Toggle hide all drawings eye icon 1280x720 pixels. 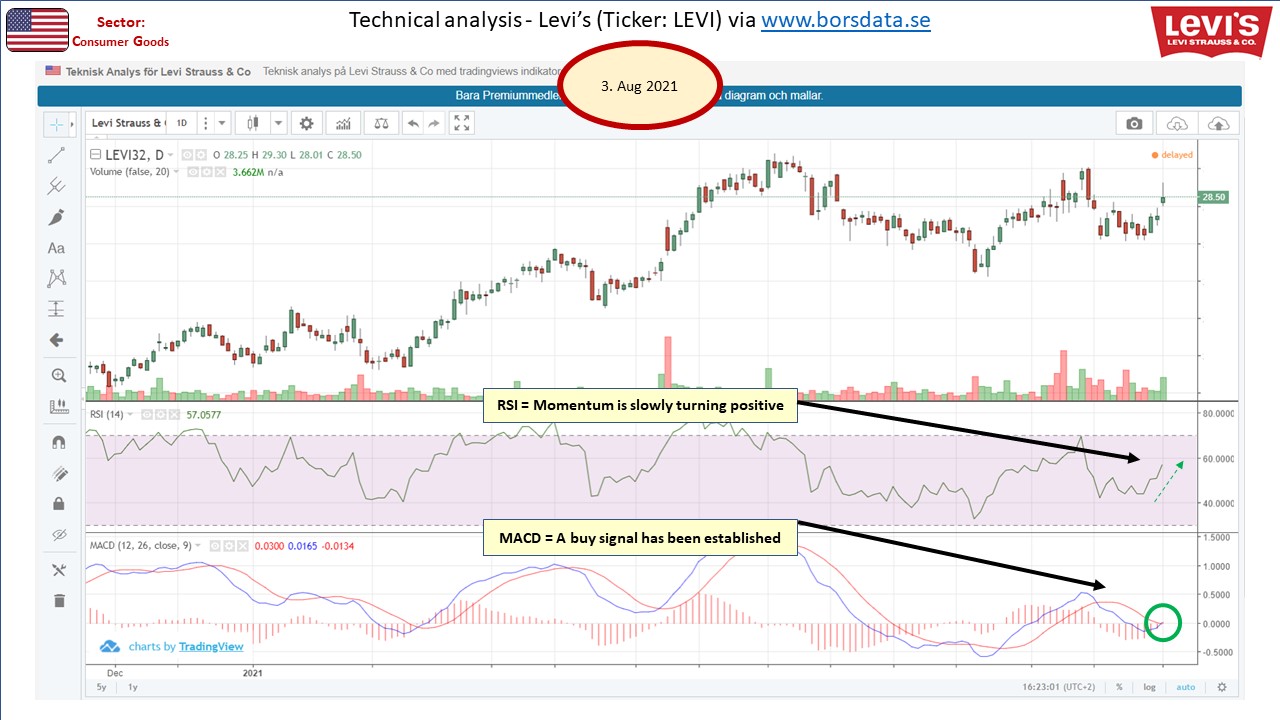click(x=57, y=534)
